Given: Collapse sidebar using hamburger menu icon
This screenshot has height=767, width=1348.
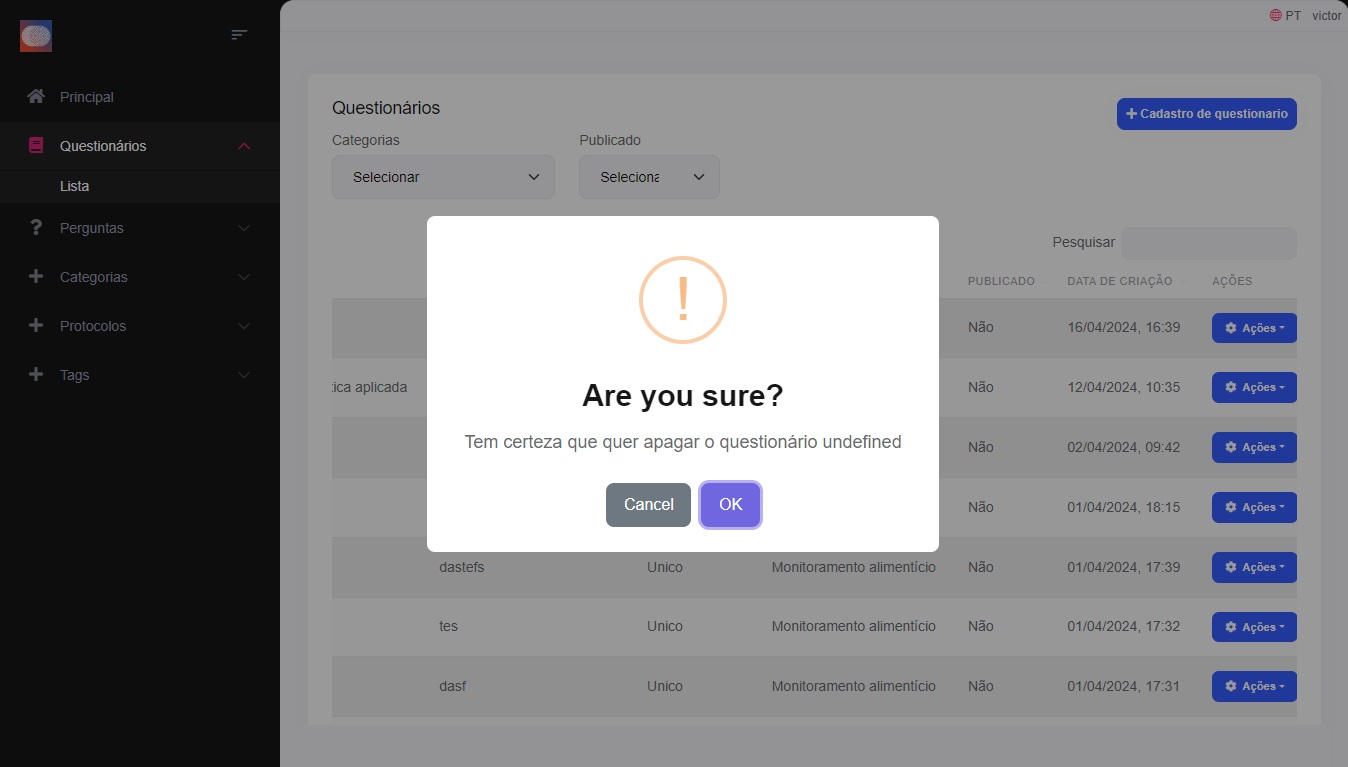Looking at the screenshot, I should pyautogui.click(x=239, y=35).
